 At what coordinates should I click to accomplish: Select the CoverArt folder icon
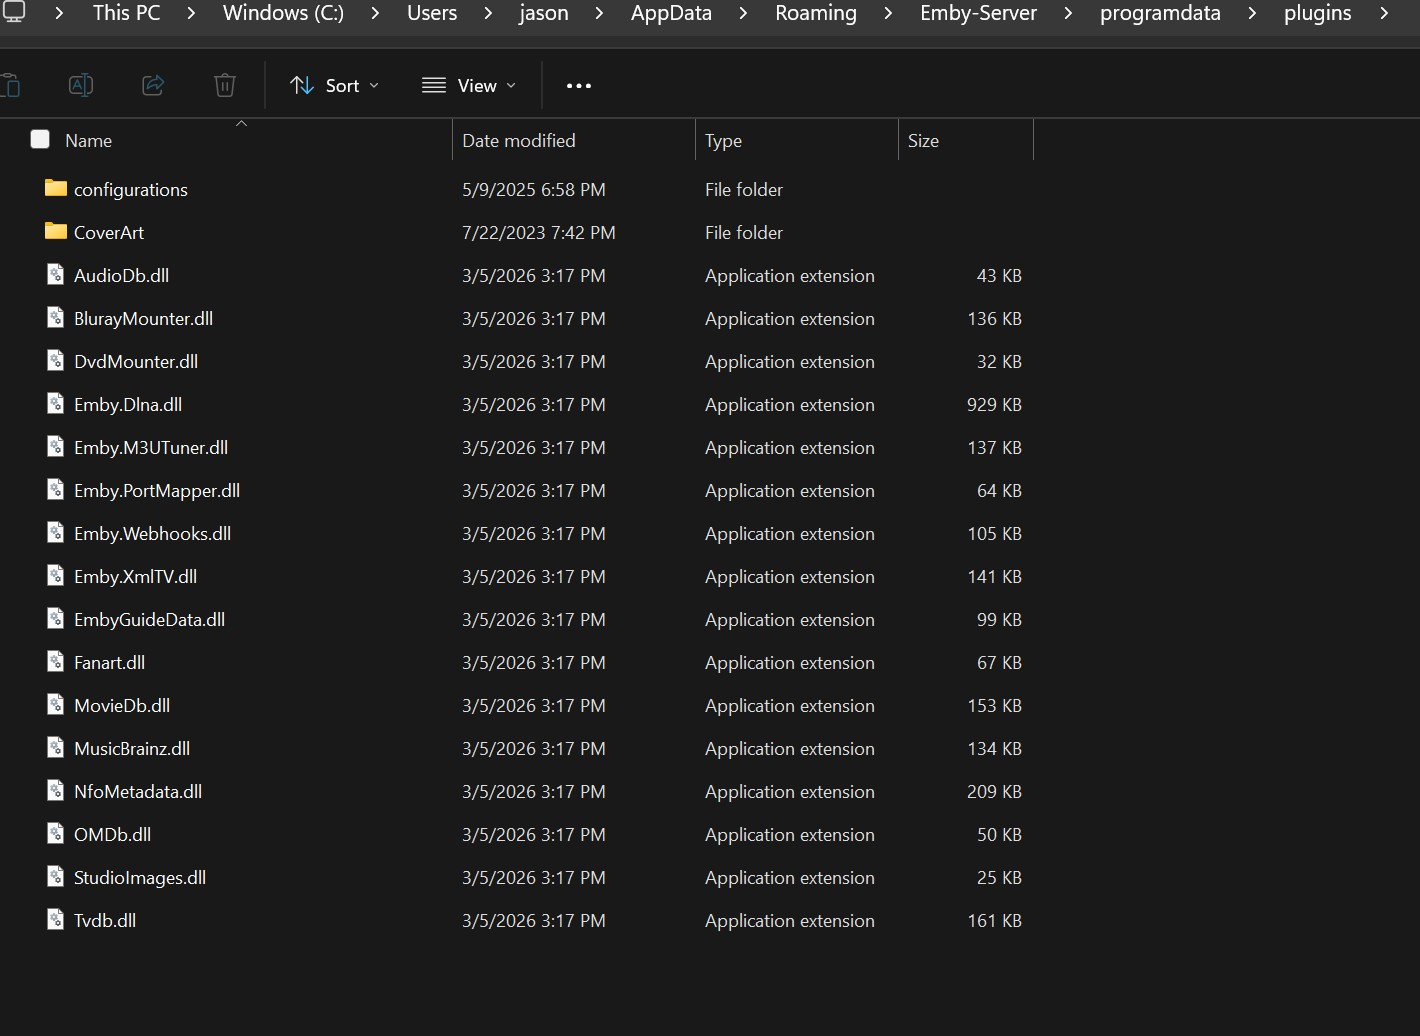click(x=56, y=231)
